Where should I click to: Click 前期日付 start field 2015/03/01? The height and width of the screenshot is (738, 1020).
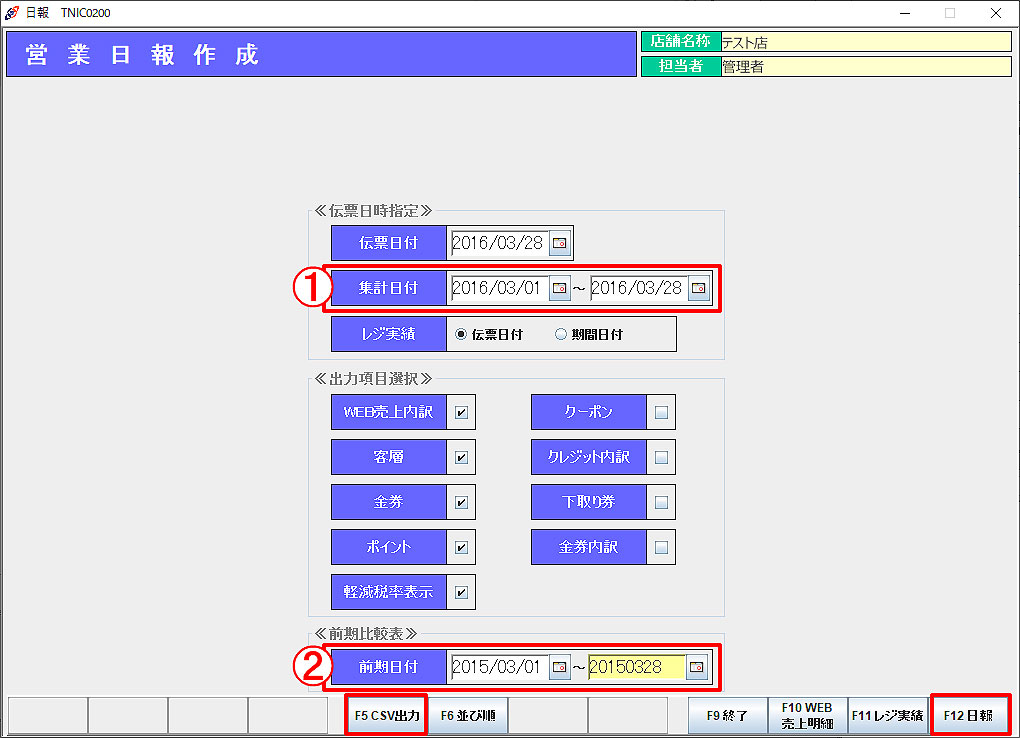499,667
